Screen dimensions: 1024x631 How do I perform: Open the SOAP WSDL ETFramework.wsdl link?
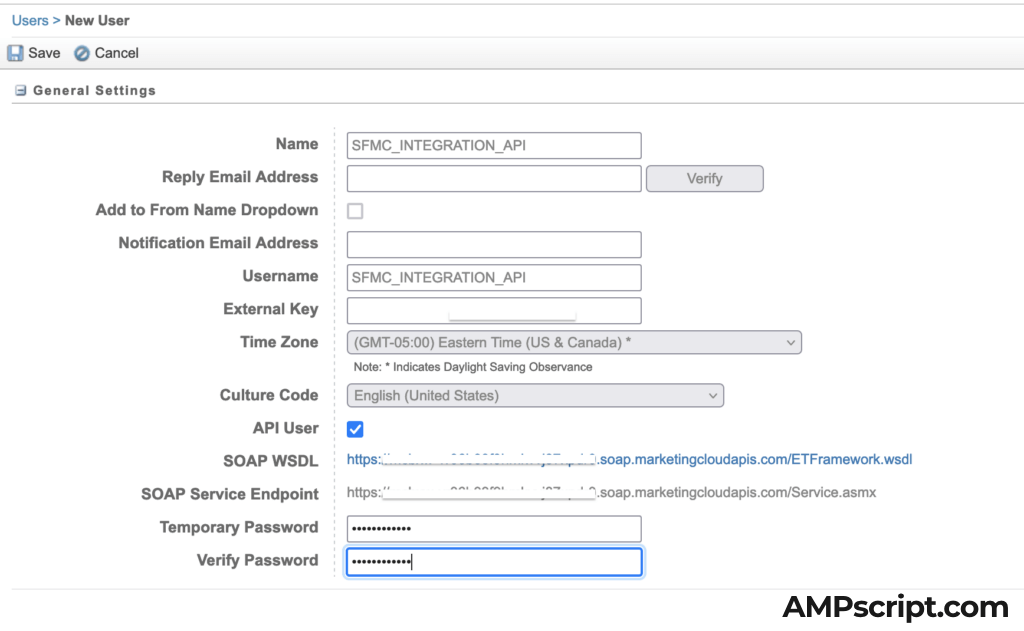click(629, 460)
